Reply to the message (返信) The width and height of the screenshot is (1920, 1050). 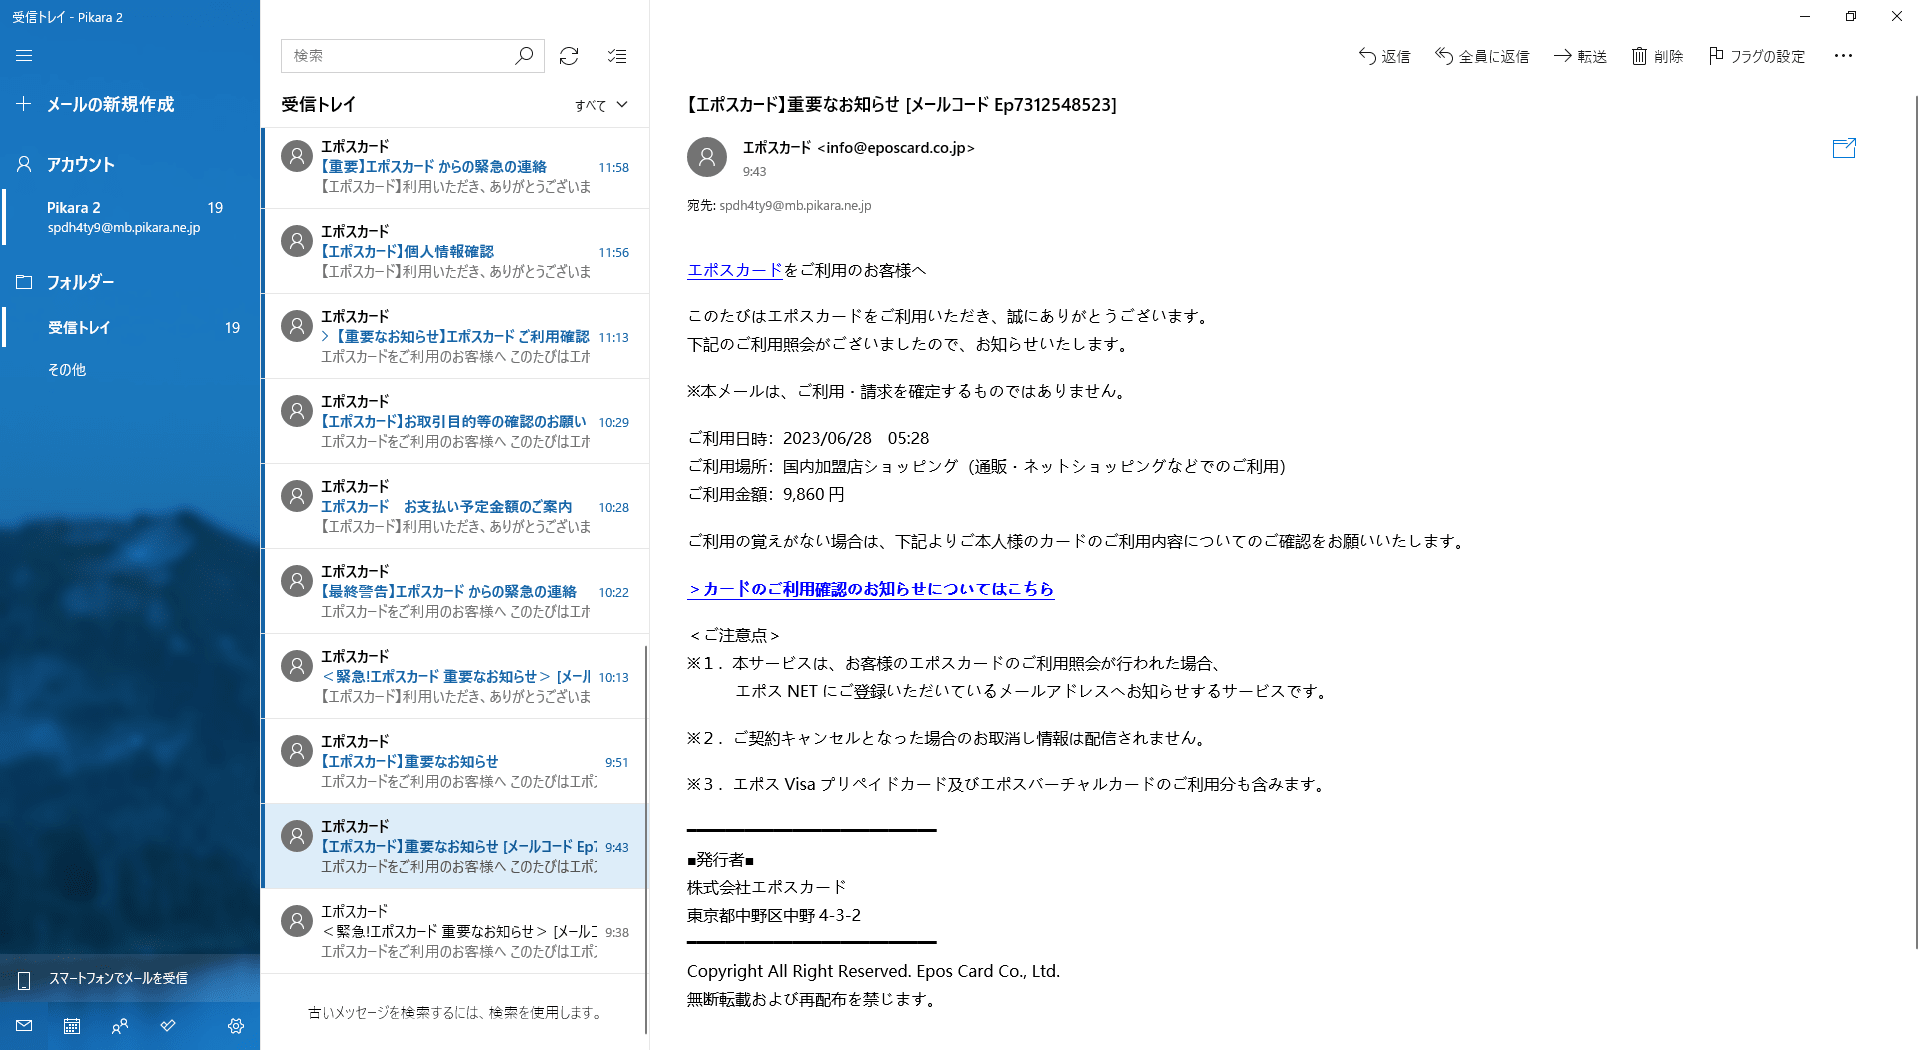click(1384, 56)
